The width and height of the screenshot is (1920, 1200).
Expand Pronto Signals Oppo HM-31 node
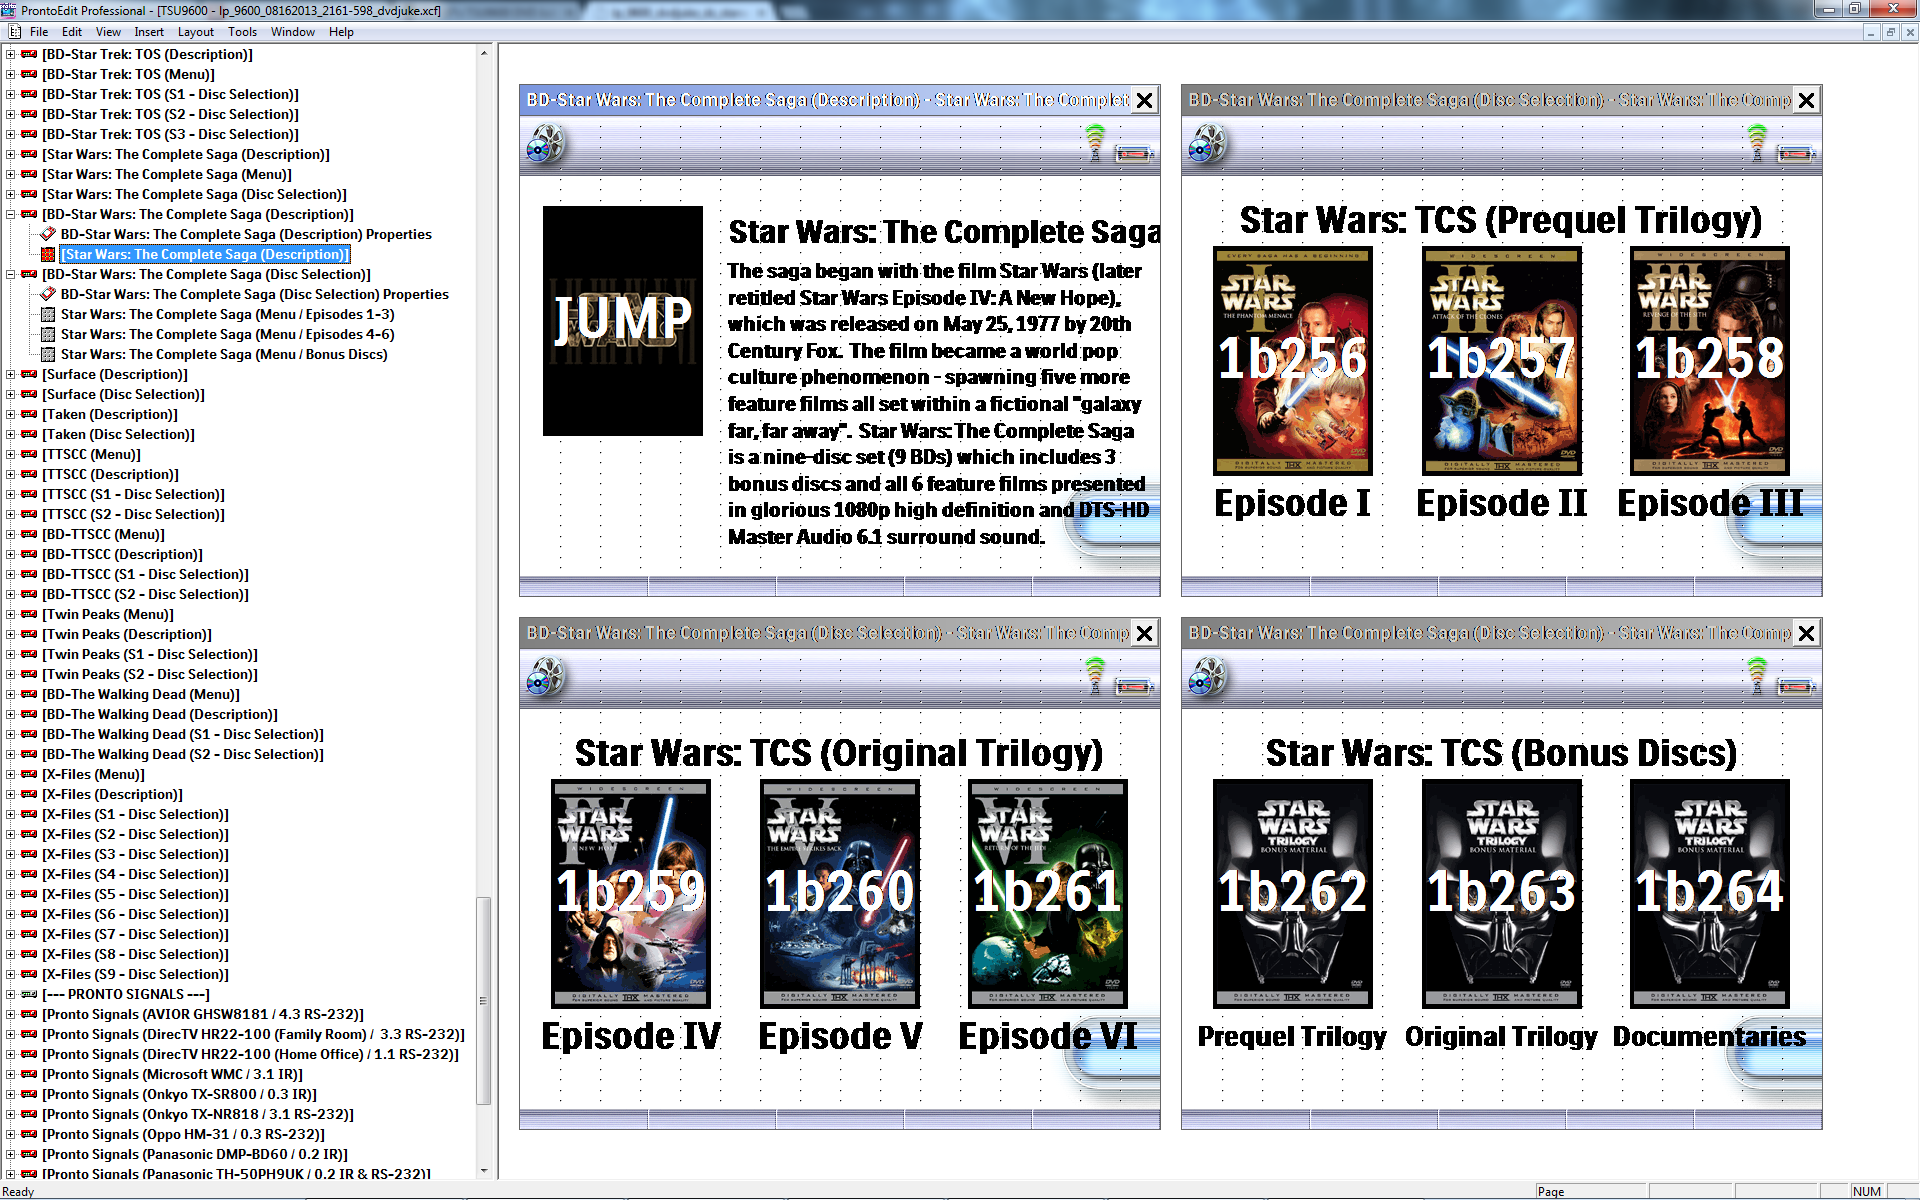coord(10,1134)
